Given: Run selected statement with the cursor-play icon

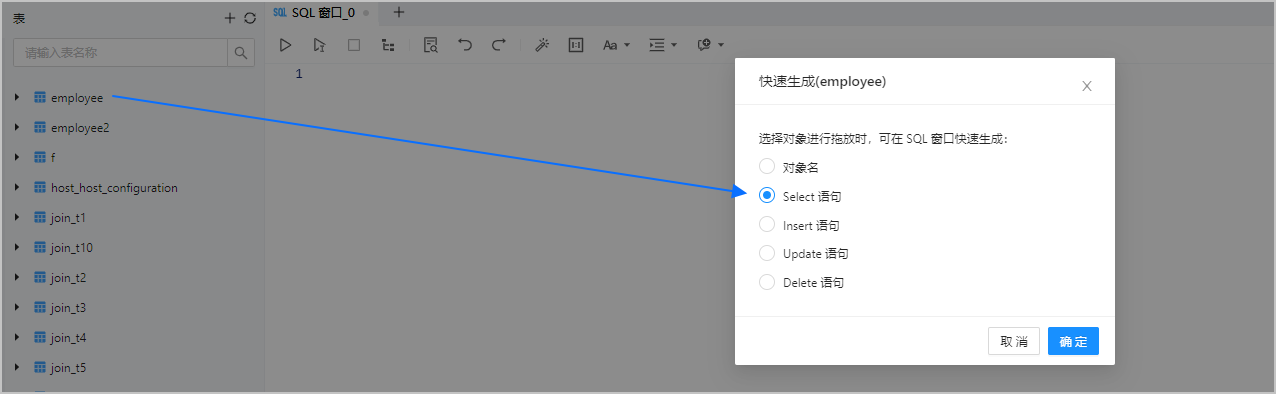Looking at the screenshot, I should (x=319, y=45).
